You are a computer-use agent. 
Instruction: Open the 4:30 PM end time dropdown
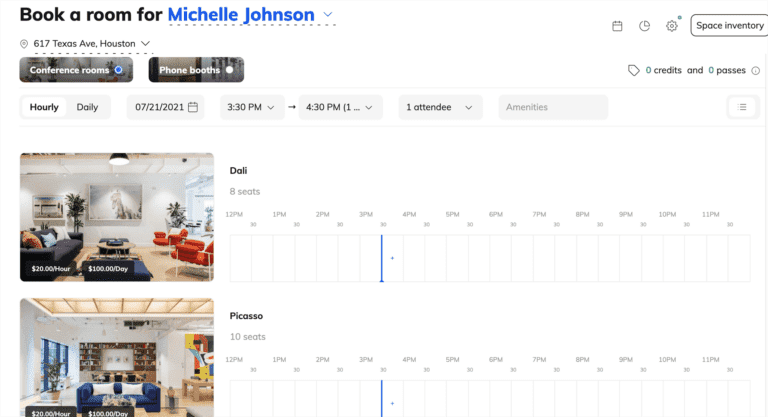[x=340, y=107]
